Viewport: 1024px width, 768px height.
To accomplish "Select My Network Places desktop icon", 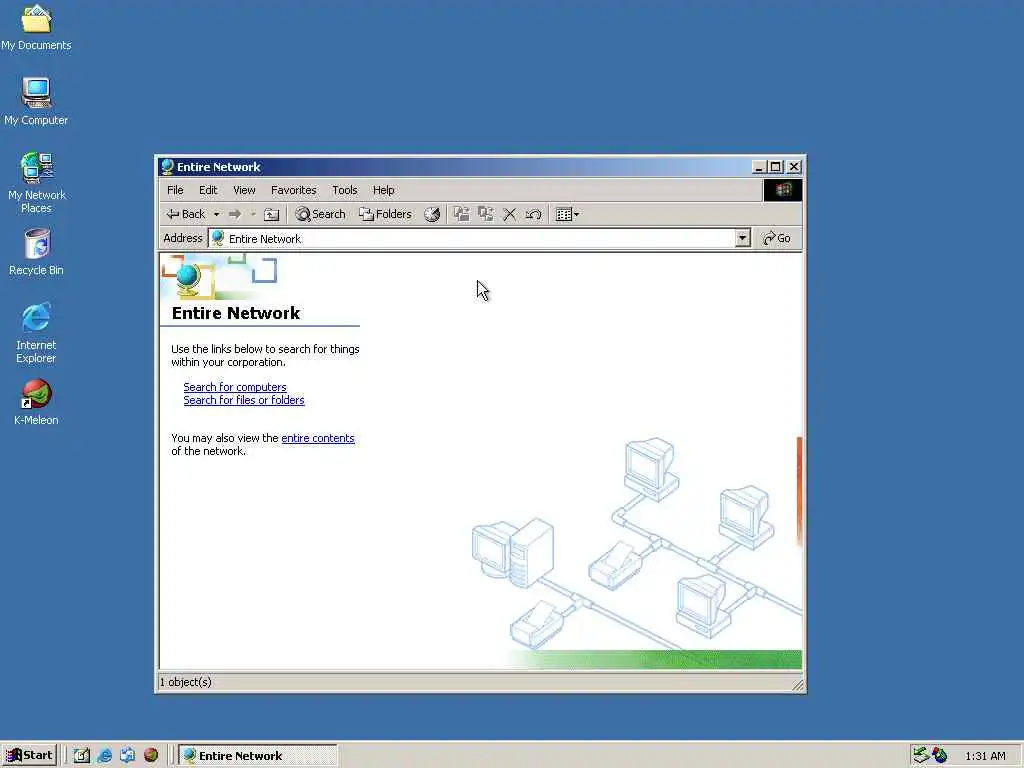I will click(x=37, y=182).
